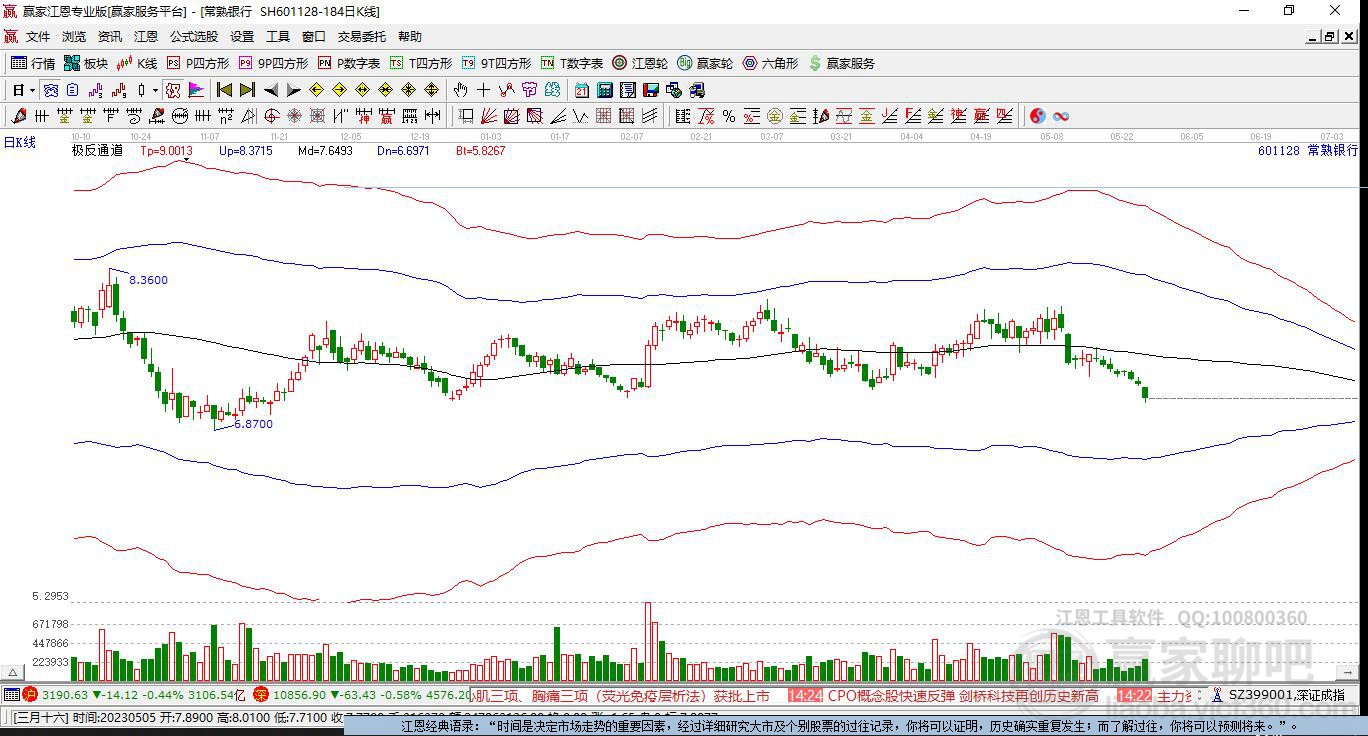Click the 5.8700 low price label
The height and width of the screenshot is (736, 1368).
coord(253,424)
